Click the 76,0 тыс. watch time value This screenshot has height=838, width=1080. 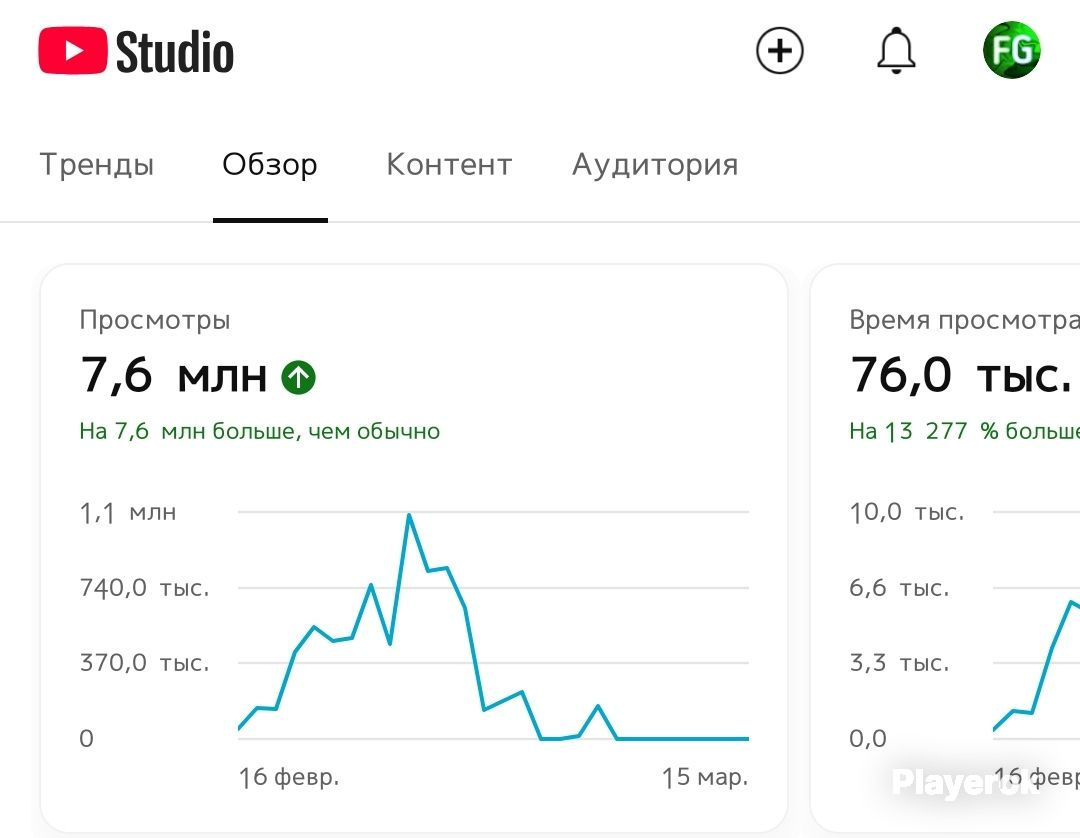click(x=962, y=376)
